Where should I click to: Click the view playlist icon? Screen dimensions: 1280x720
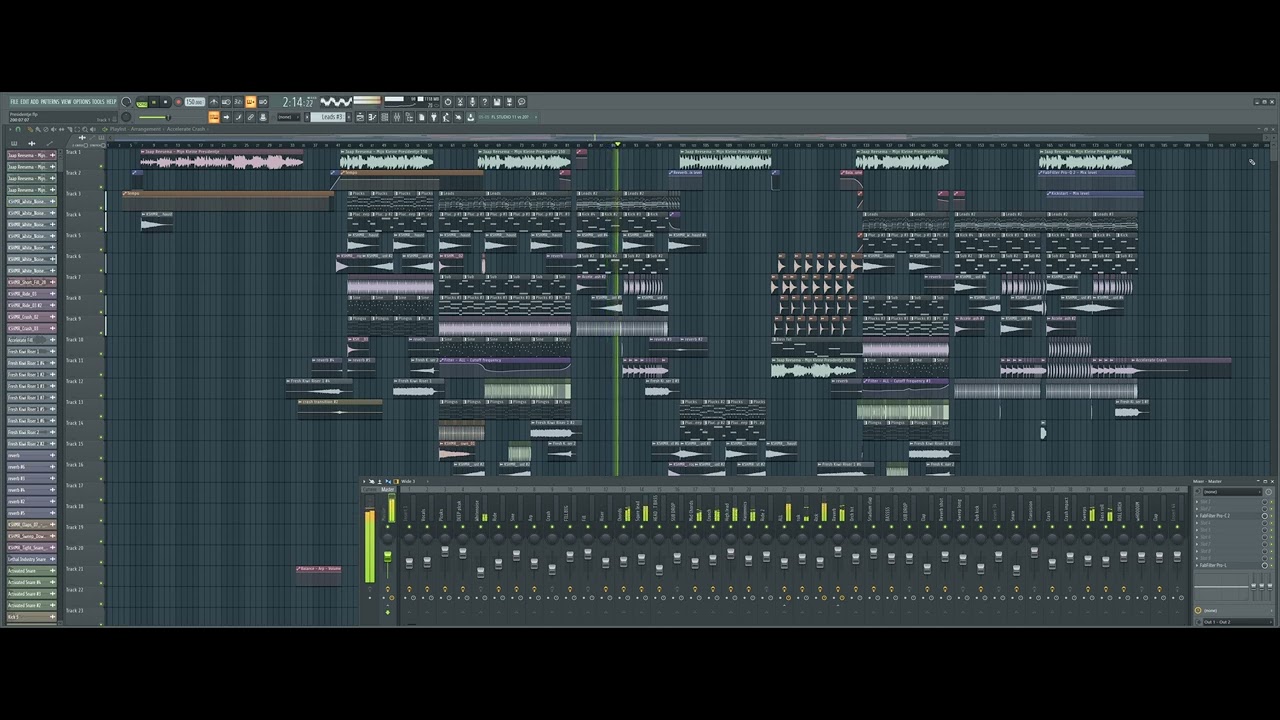click(x=359, y=117)
